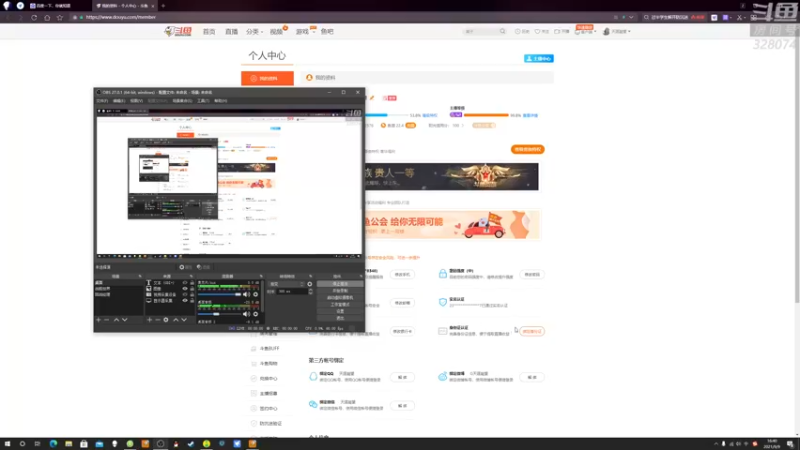Click the bind button beside 绑定QQ
800x450 pixels.
(402, 377)
